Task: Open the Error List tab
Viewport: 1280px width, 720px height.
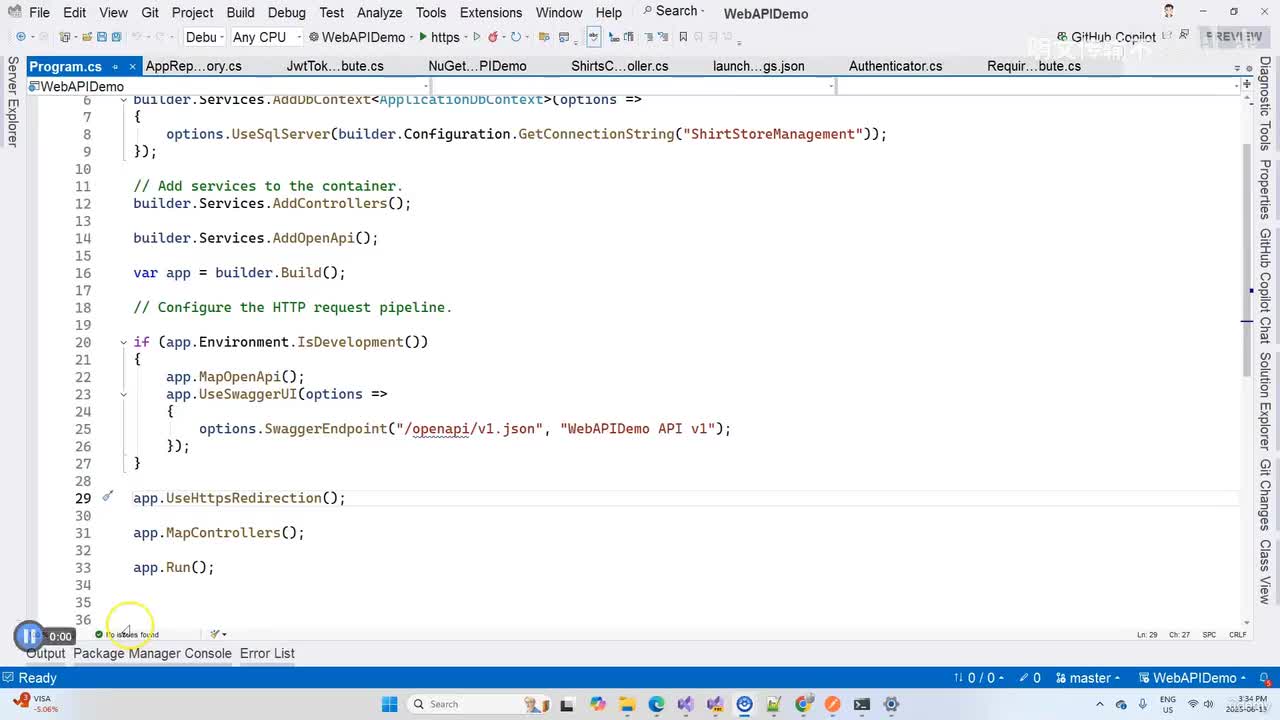Action: 267,653
